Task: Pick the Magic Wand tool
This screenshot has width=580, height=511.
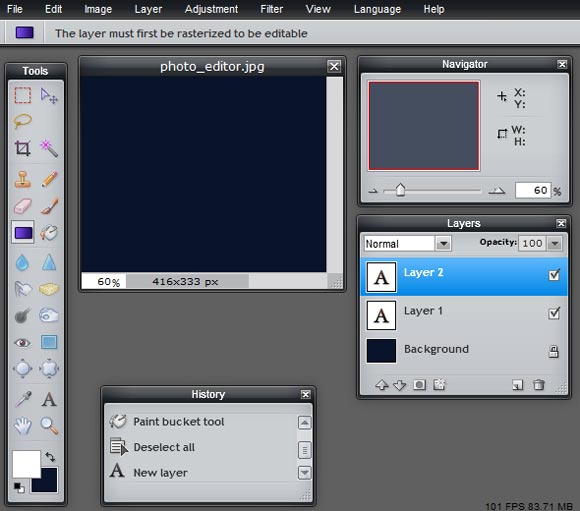Action: coord(49,148)
